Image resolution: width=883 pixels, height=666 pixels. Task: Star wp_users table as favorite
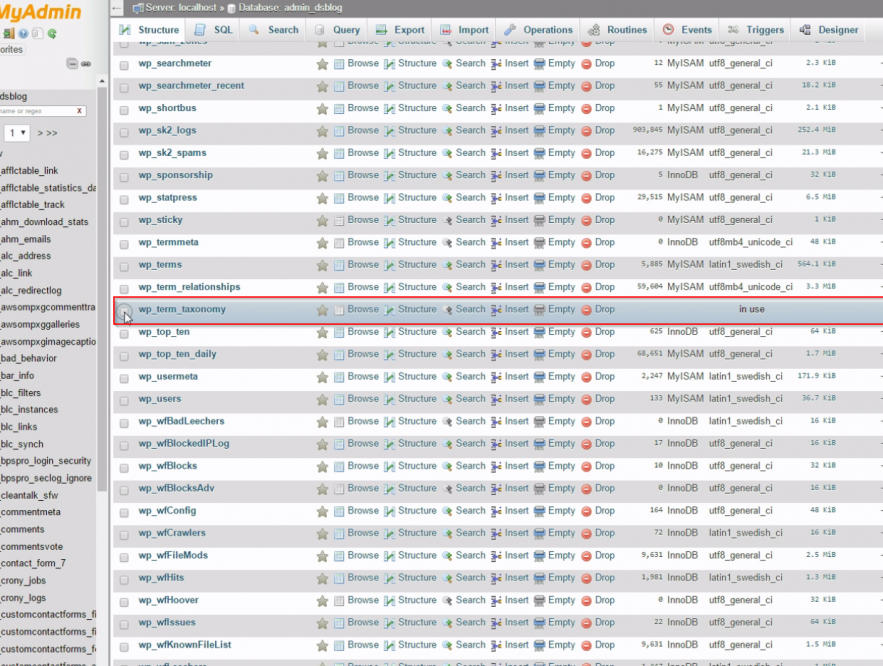(x=322, y=400)
